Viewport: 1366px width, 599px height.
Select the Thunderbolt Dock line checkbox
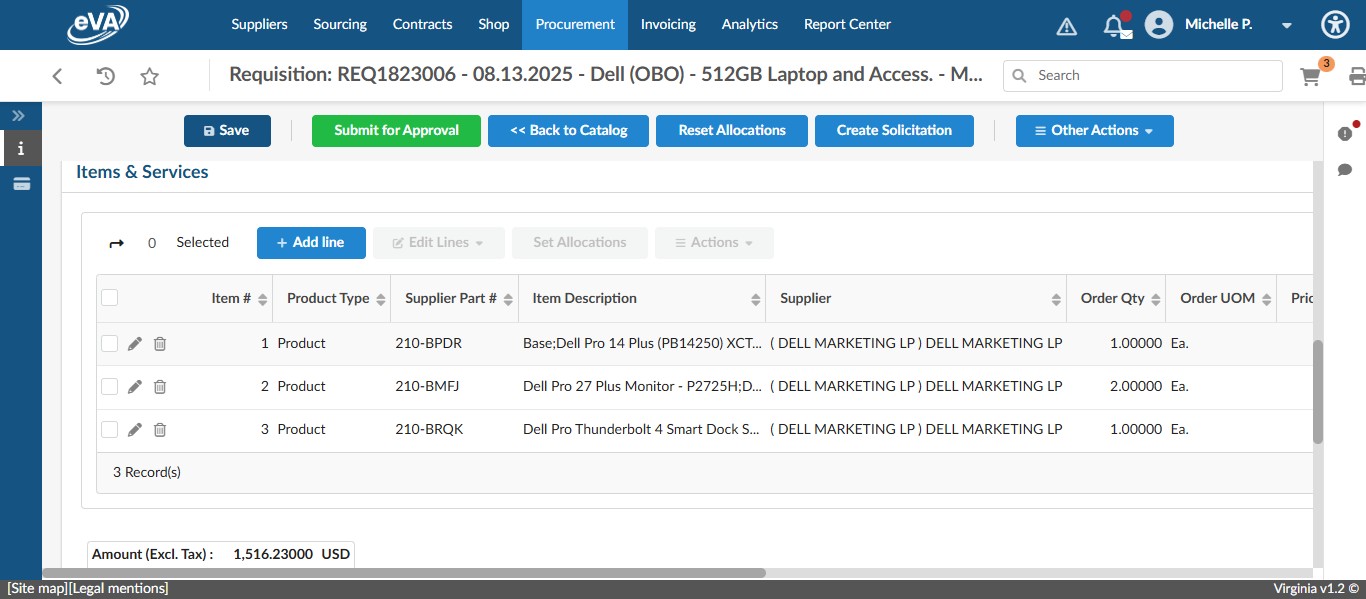point(109,429)
